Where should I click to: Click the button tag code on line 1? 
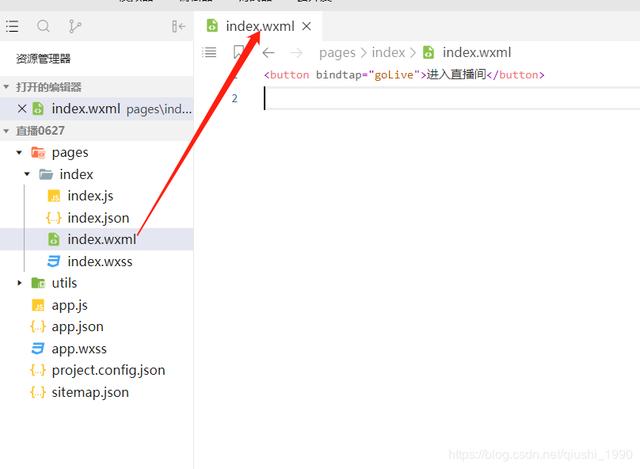404,75
